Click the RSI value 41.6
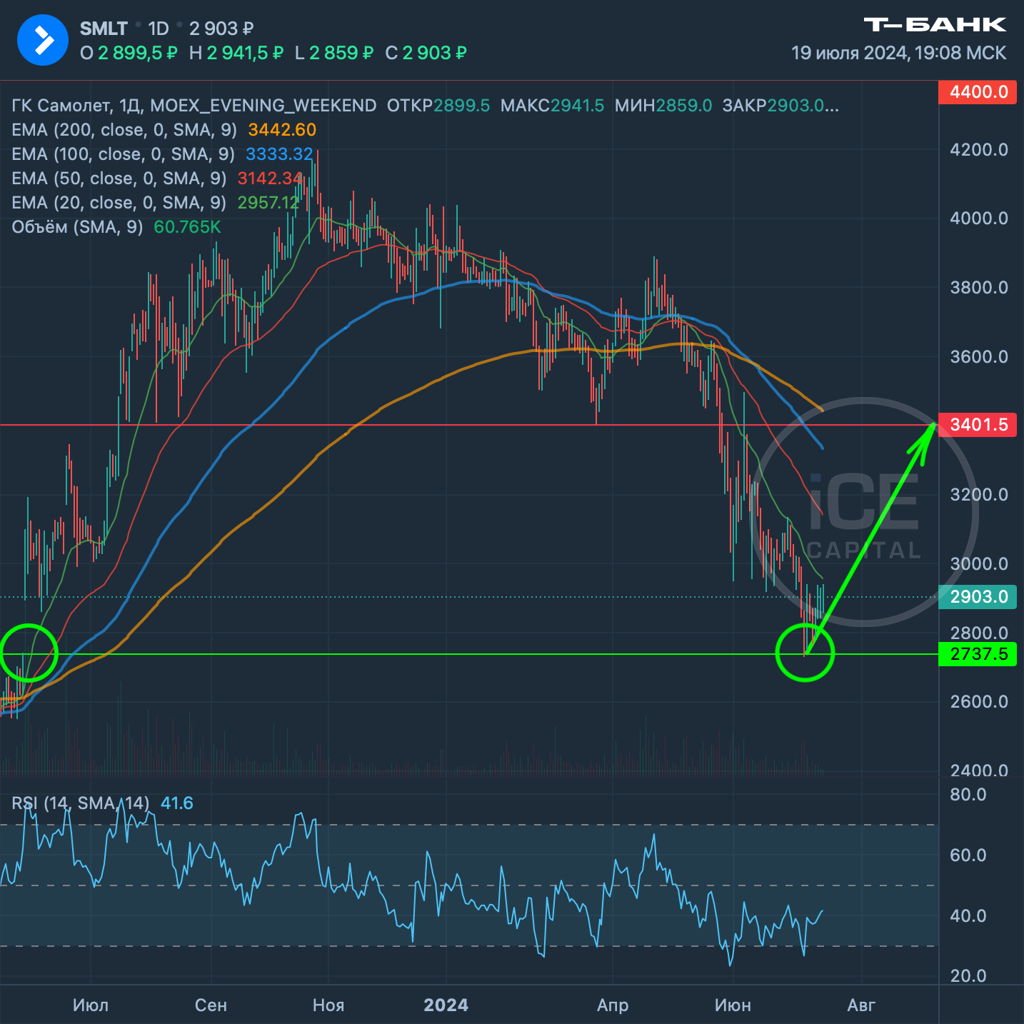The height and width of the screenshot is (1024, 1024). click(177, 803)
